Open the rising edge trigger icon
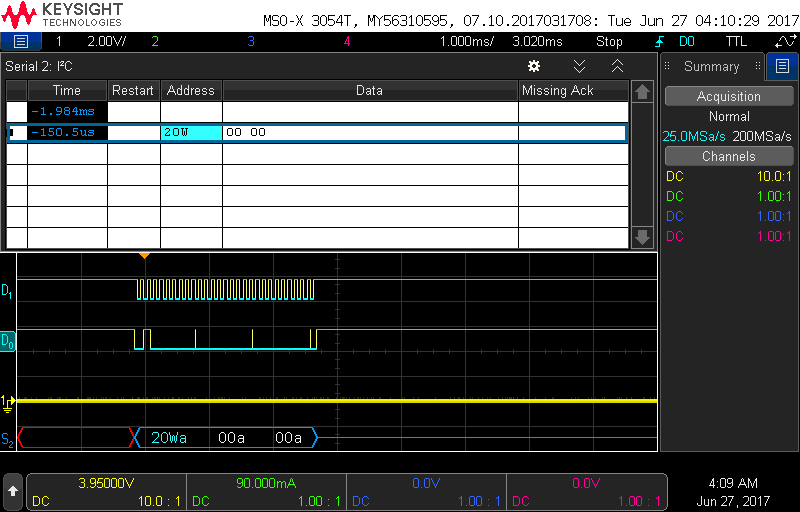The width and height of the screenshot is (800, 512). tap(659, 42)
